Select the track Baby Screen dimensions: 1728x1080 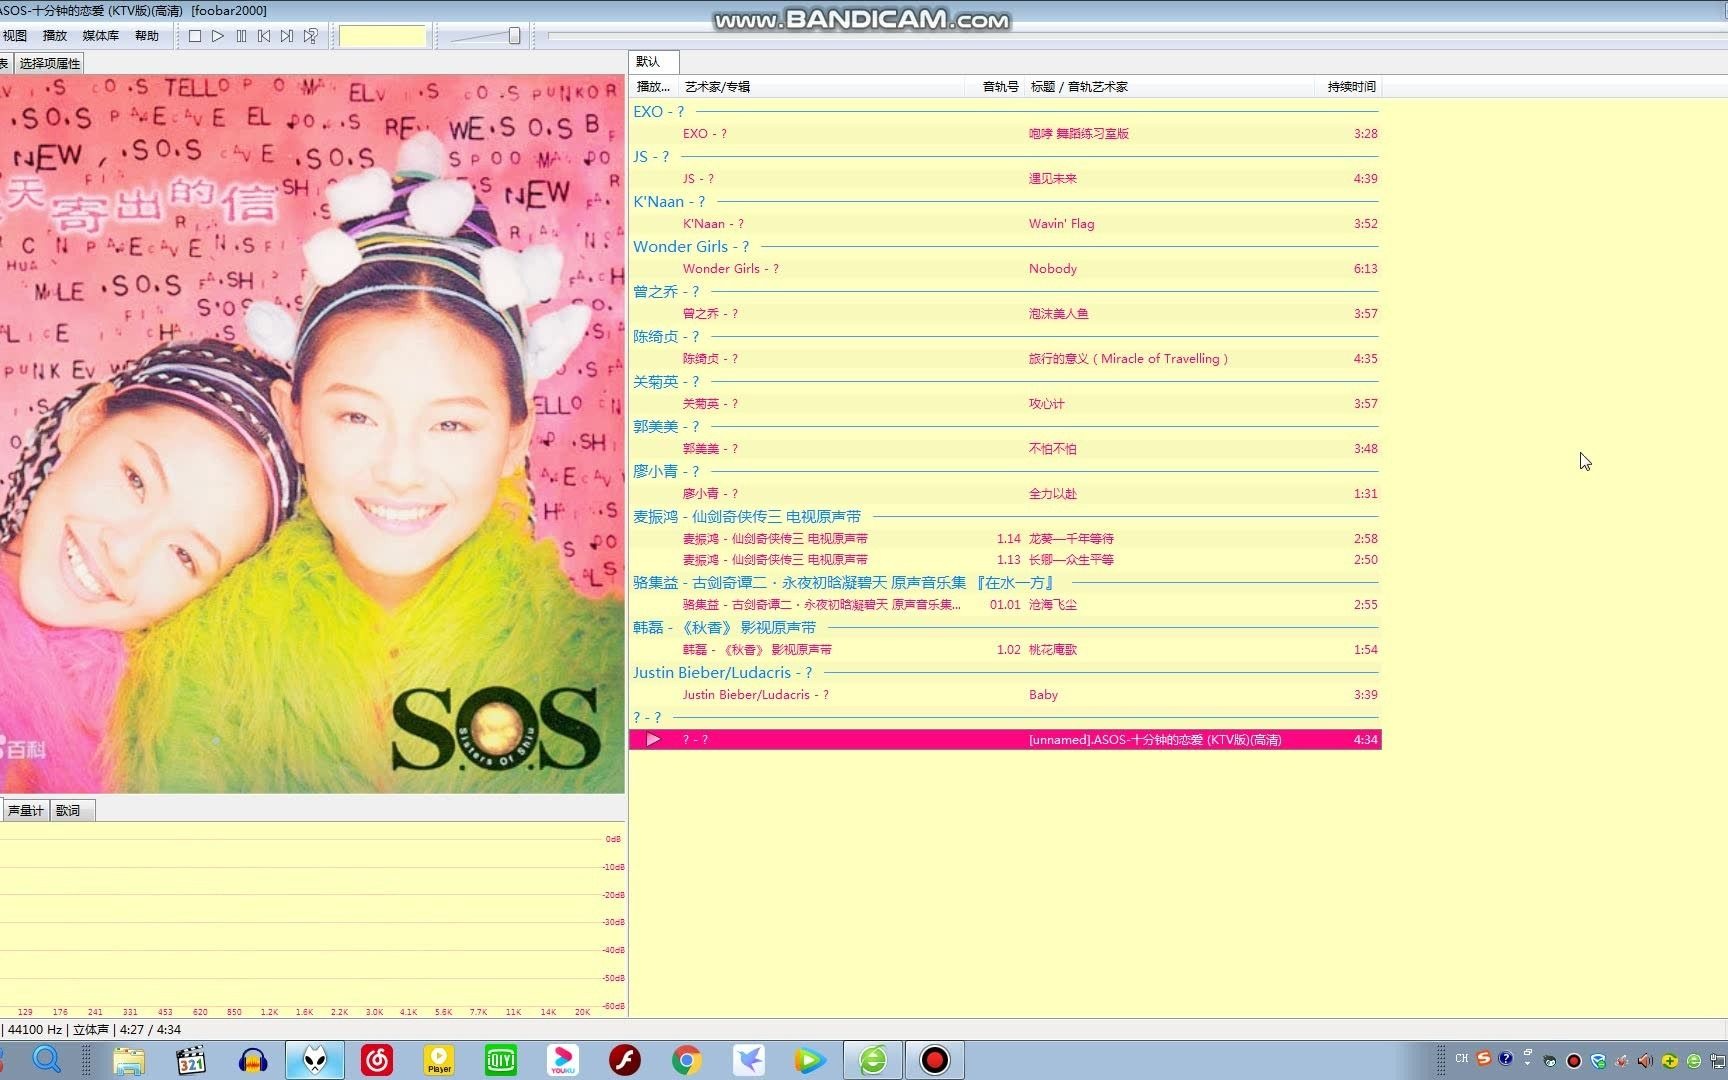1005,695
